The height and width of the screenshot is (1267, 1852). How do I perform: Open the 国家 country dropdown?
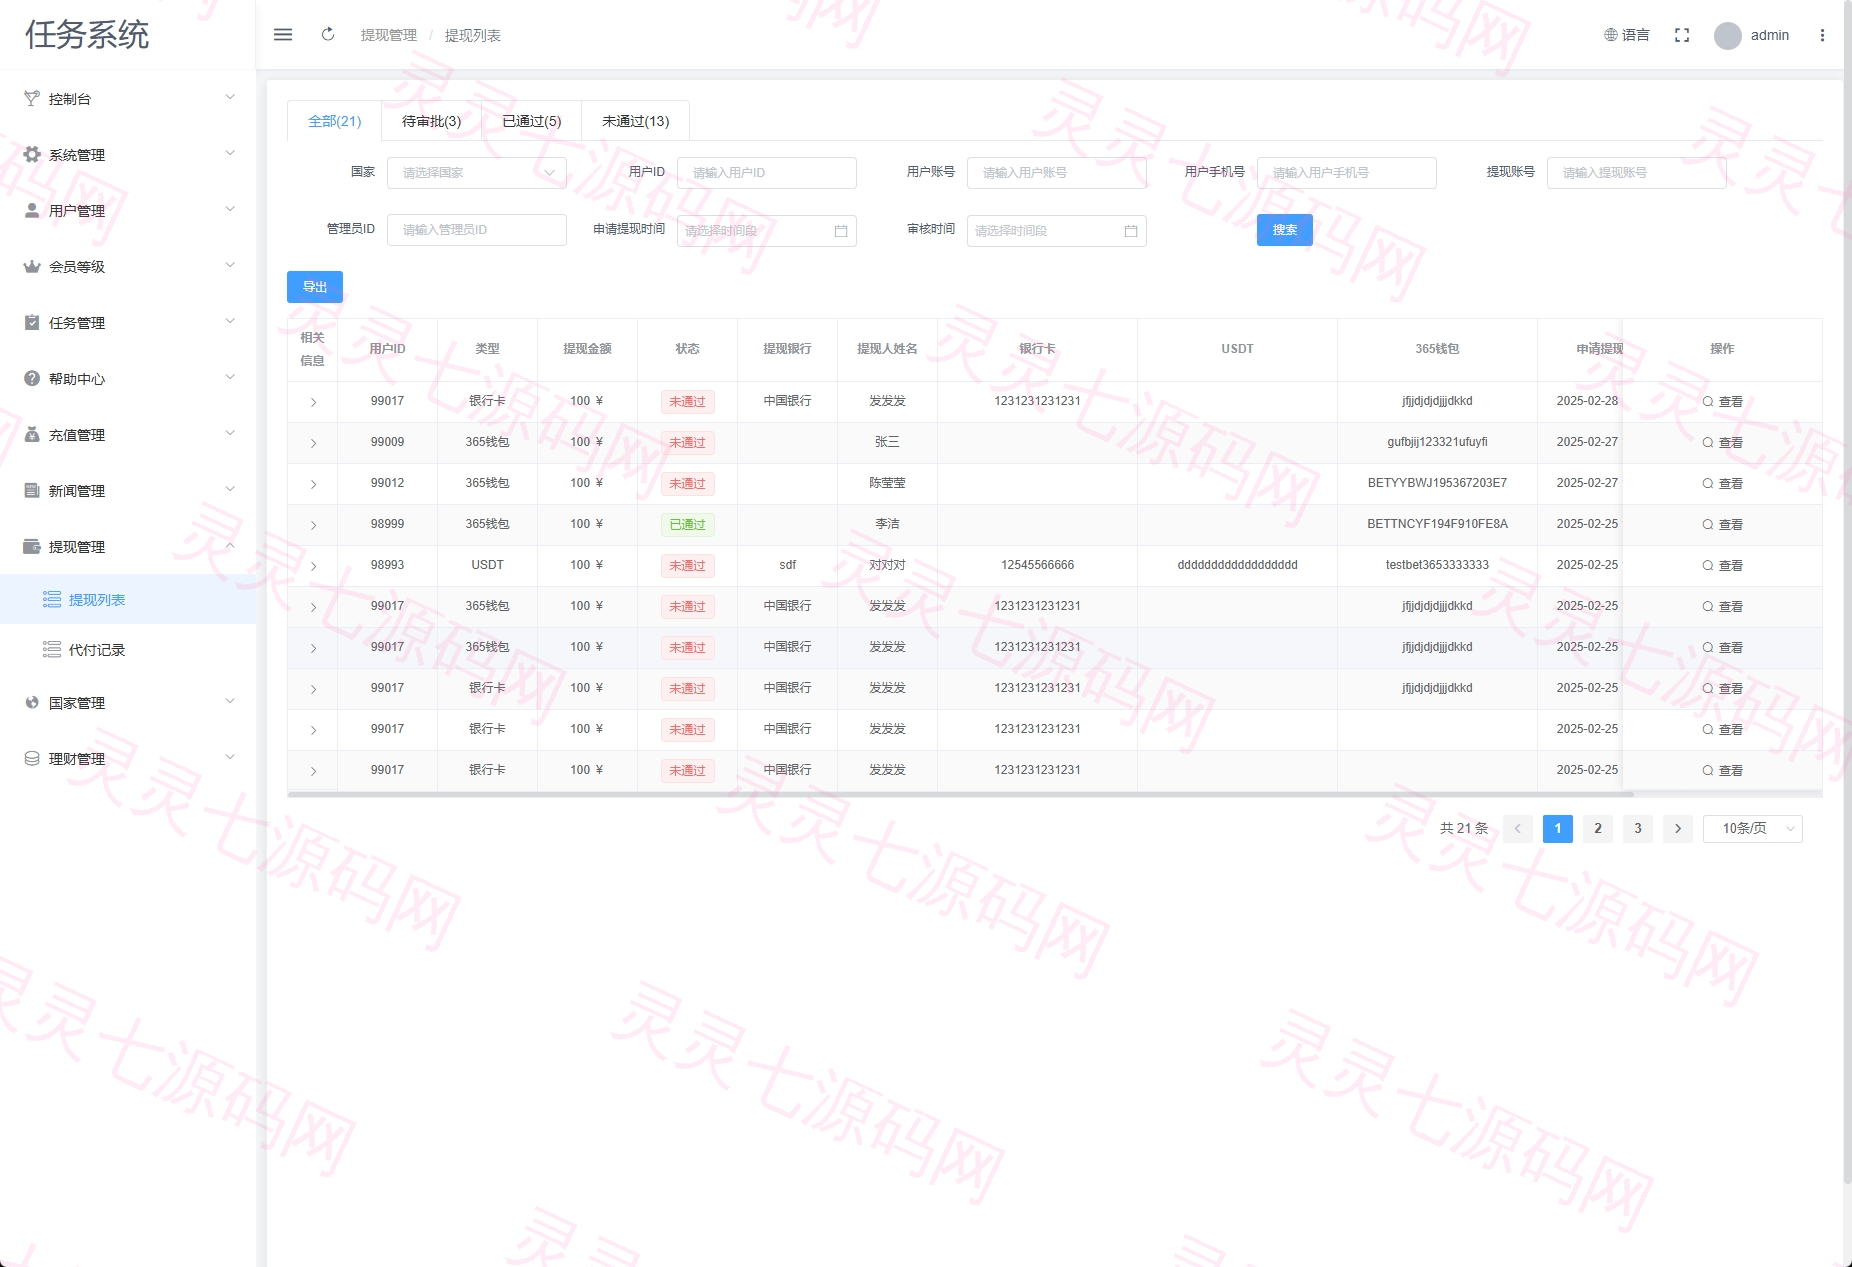coord(477,173)
